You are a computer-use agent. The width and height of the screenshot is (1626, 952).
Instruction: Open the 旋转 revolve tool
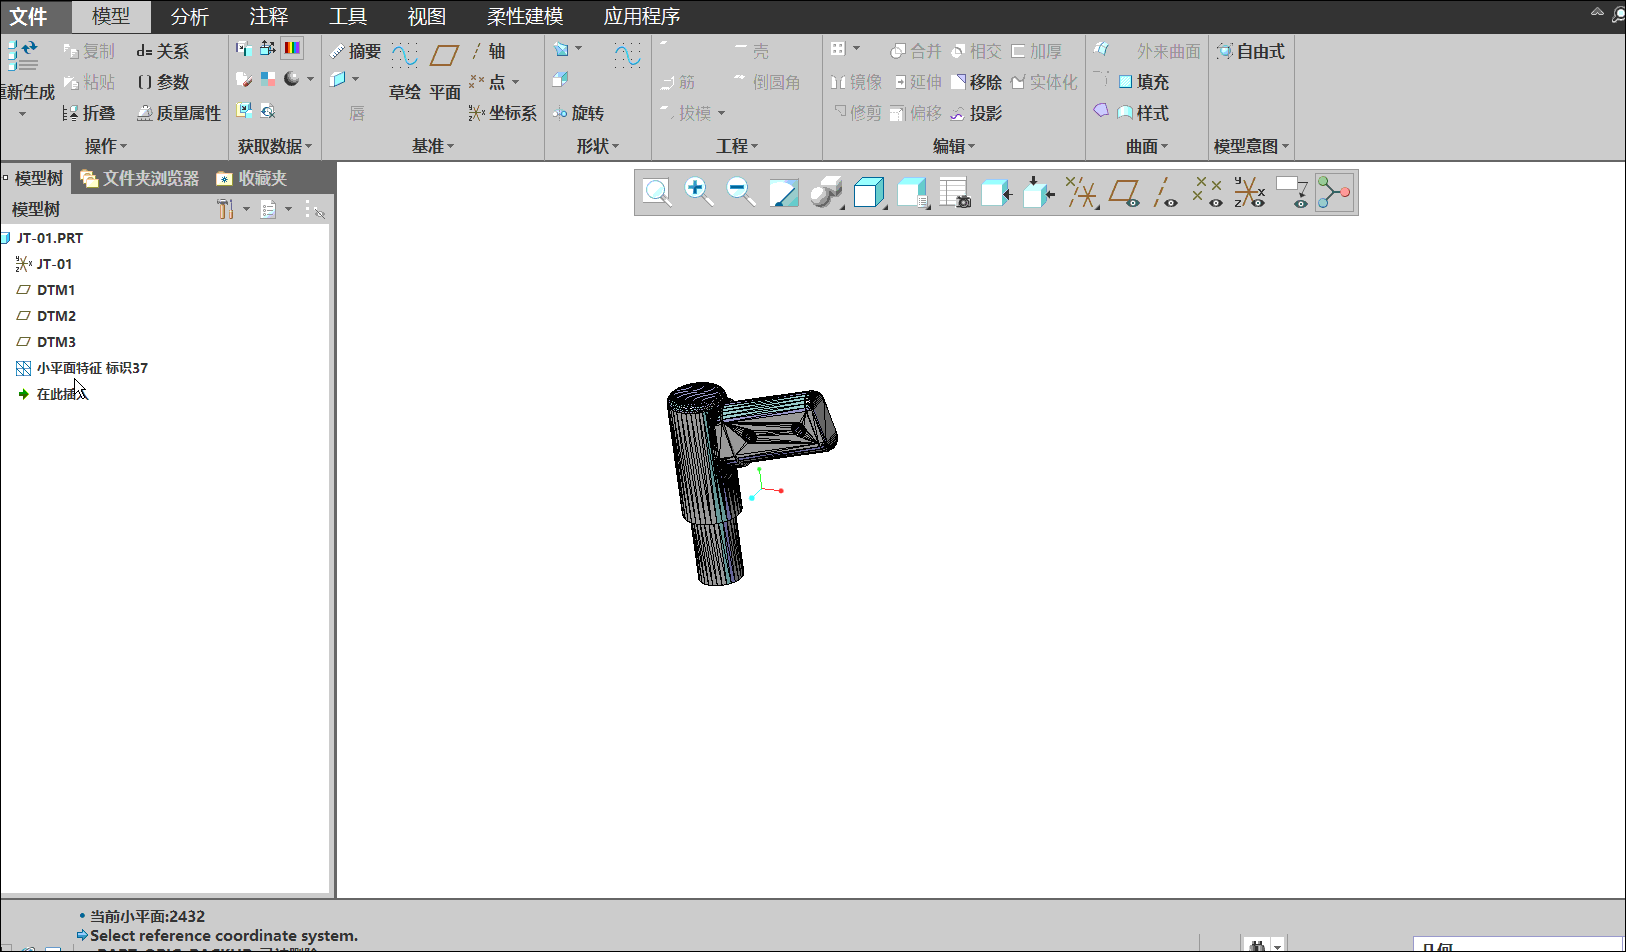pyautogui.click(x=578, y=113)
